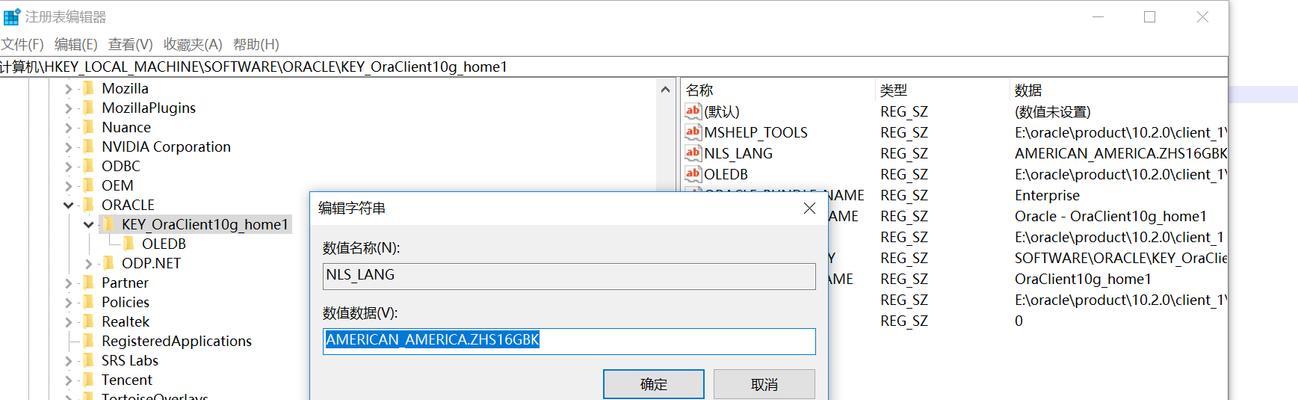This screenshot has width=1298, height=400.
Task: Click the MSHELP_TOOLS string value icon
Action: (x=693, y=132)
